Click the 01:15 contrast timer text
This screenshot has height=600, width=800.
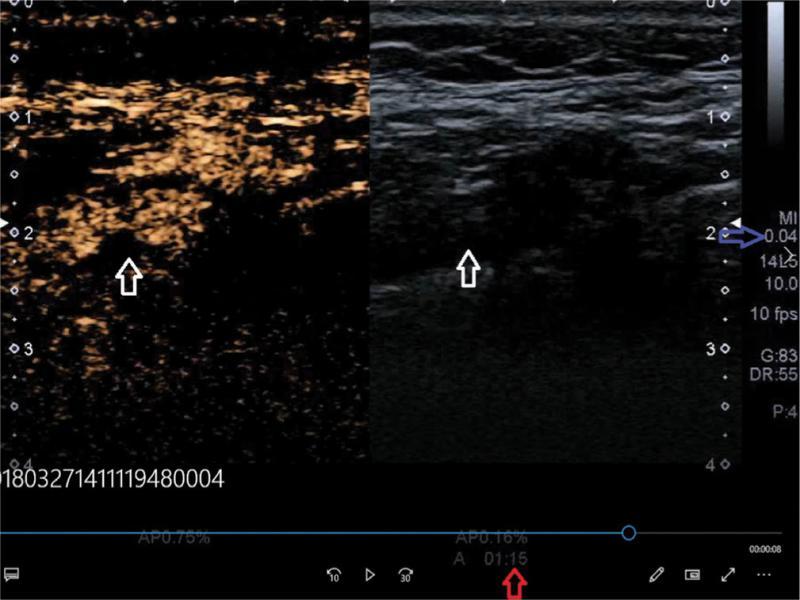tap(507, 558)
